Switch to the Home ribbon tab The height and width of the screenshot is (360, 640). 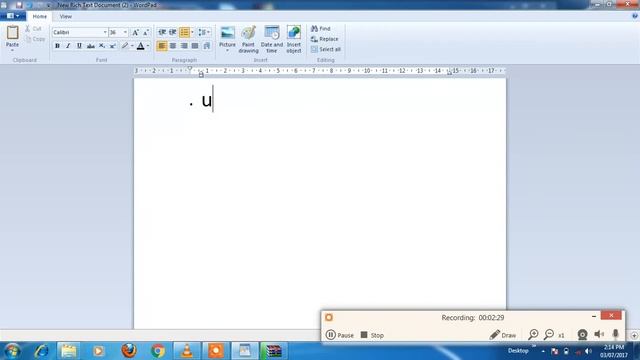pyautogui.click(x=40, y=16)
